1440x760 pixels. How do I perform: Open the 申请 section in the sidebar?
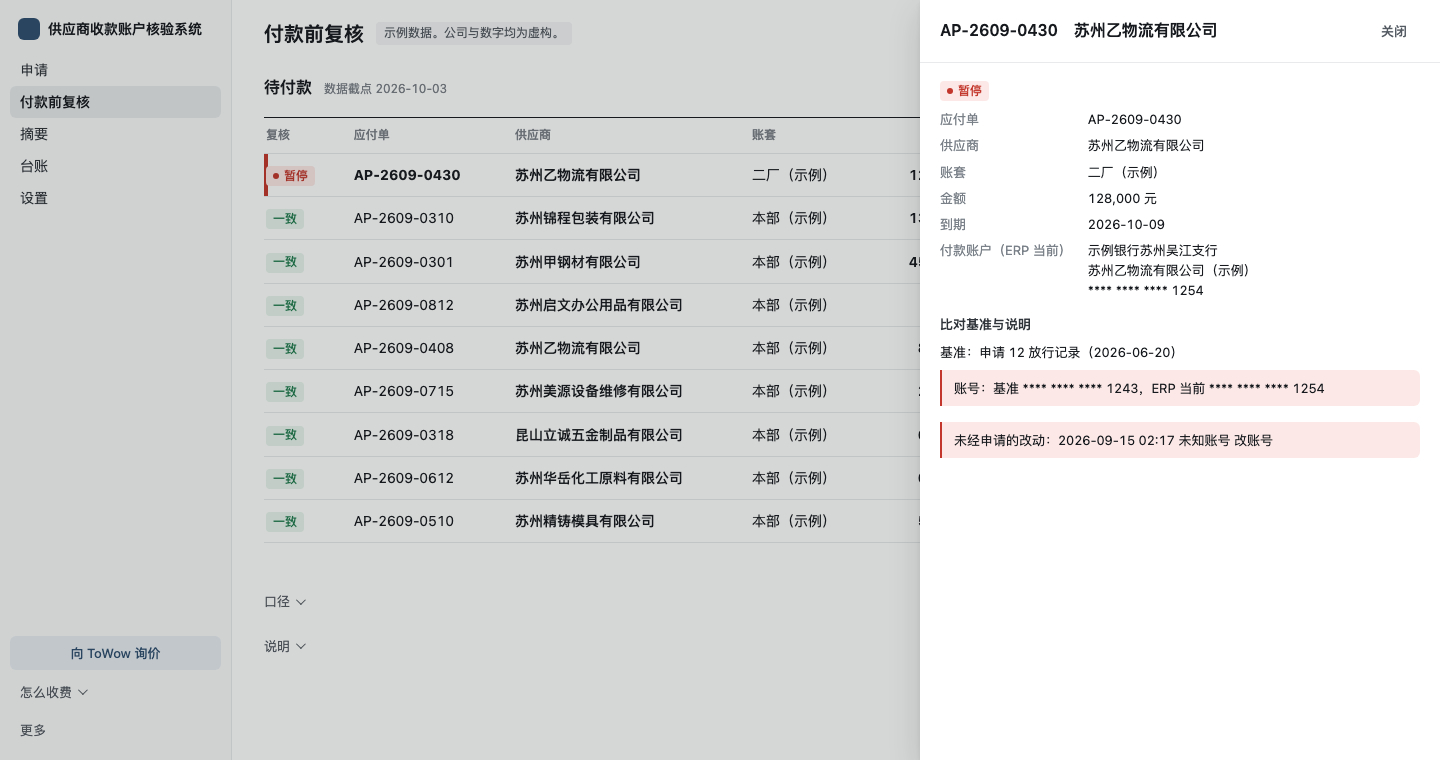click(x=115, y=70)
